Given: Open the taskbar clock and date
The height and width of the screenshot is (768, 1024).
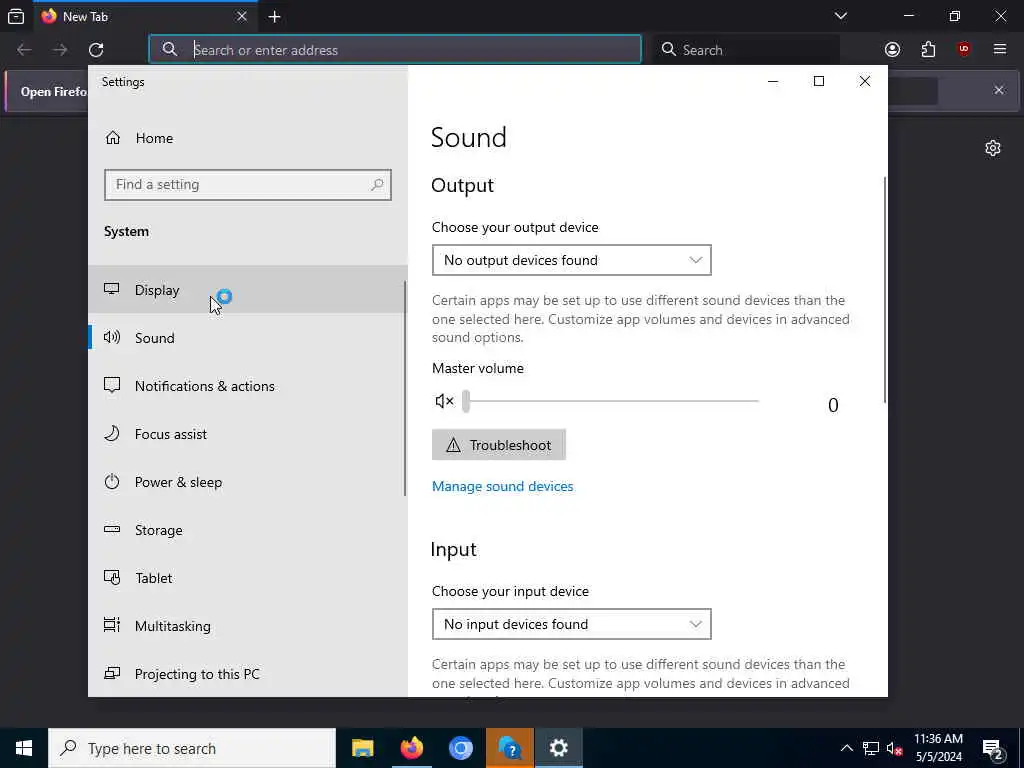Looking at the screenshot, I should click(938, 748).
